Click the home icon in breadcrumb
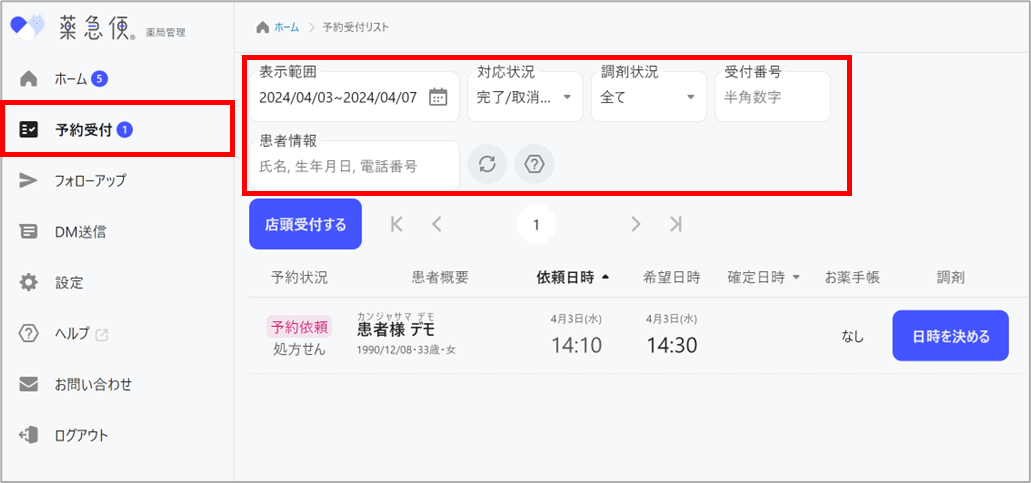The image size is (1031, 483). click(263, 26)
